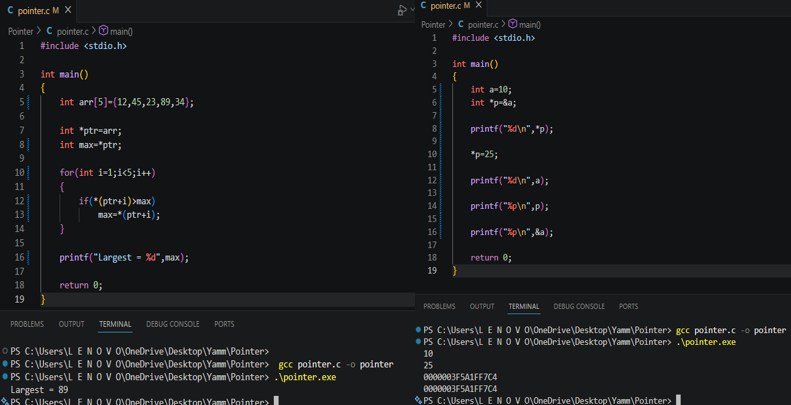Click the printf line printing &a
The image size is (791, 405).
tap(512, 233)
